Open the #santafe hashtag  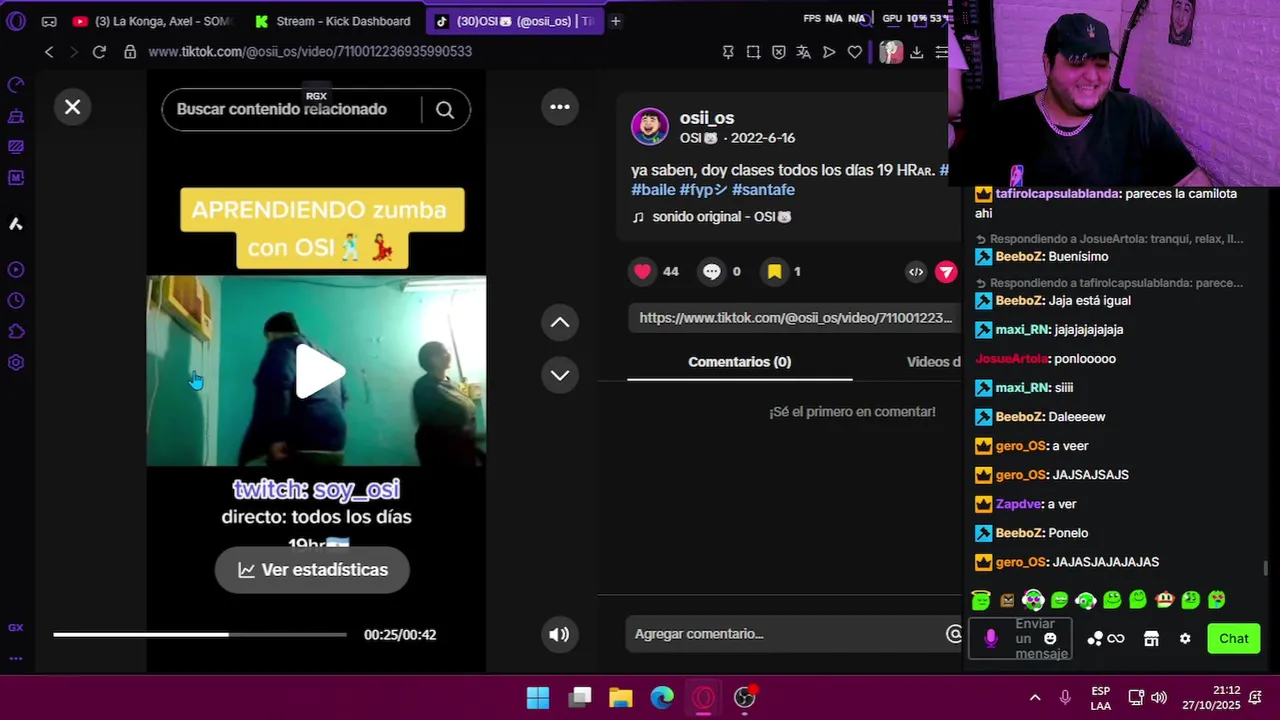tap(763, 190)
